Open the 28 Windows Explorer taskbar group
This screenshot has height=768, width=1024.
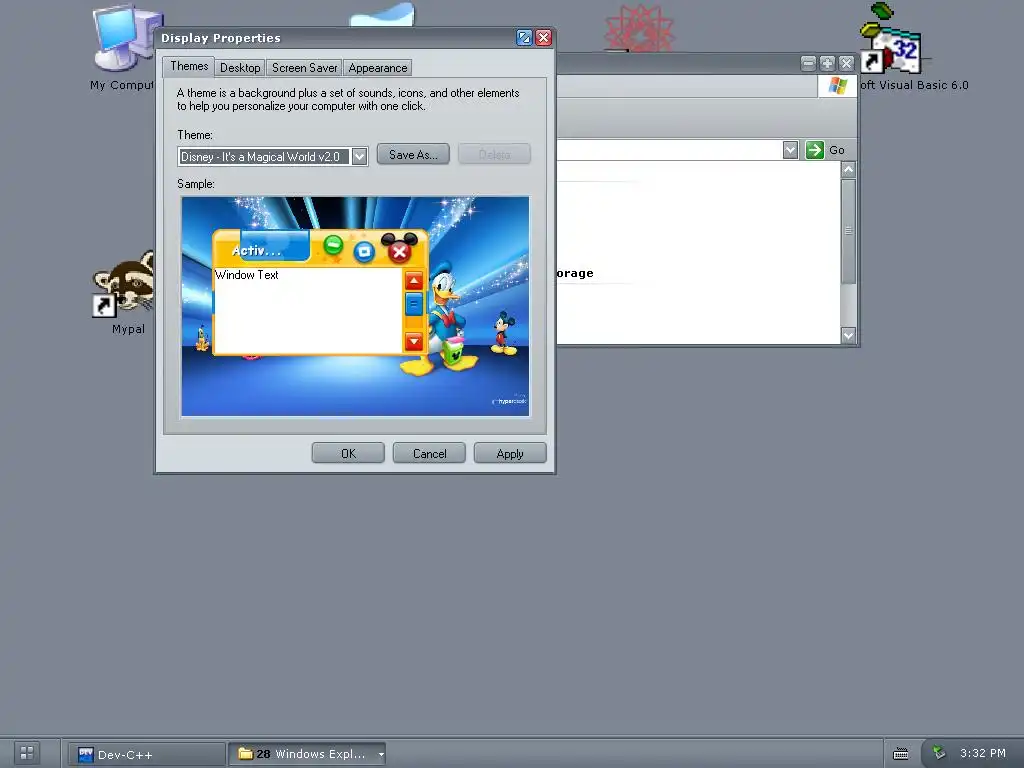306,754
